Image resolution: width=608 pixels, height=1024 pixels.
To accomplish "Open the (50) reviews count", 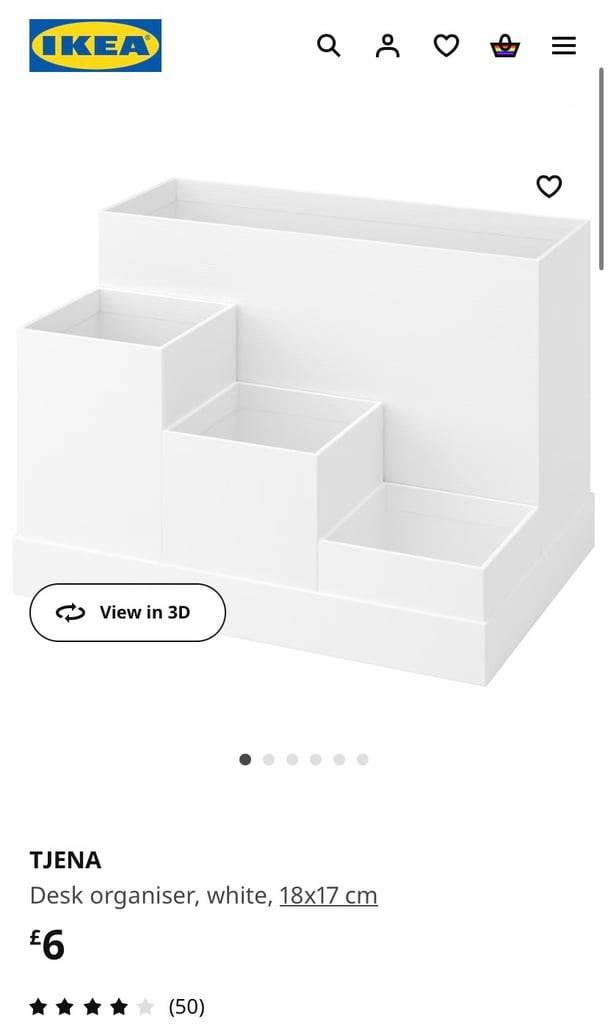I will 187,1006.
